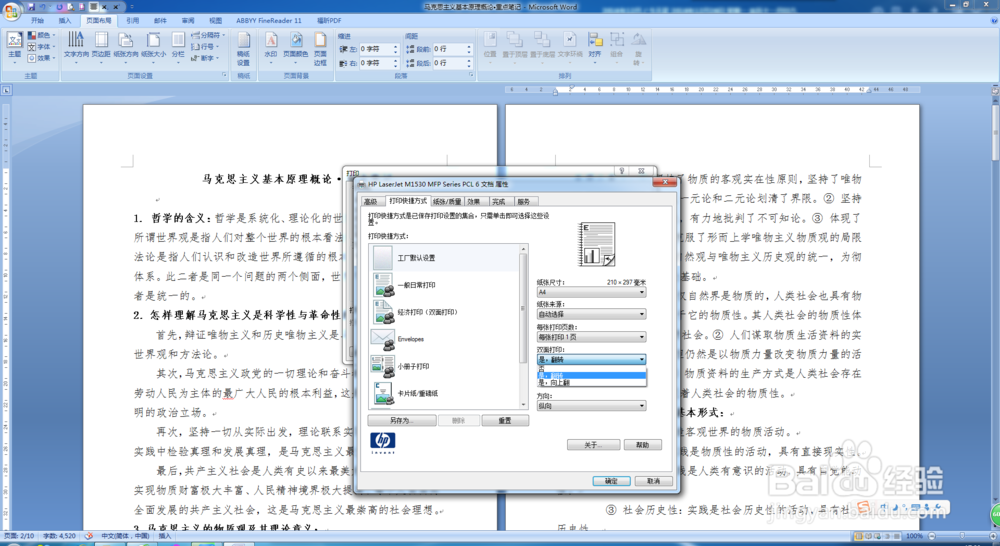The width and height of the screenshot is (1000, 546).
Task: Click the 取消 cancel button
Action: 654,481
